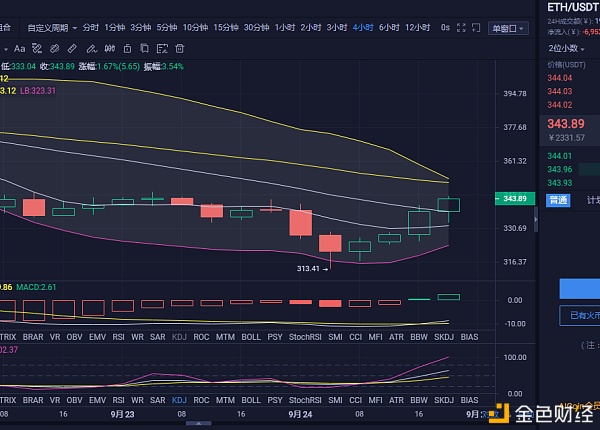Image resolution: width=600 pixels, height=430 pixels.
Task: Select OBV in upper indicator row
Action: pyautogui.click(x=74, y=337)
